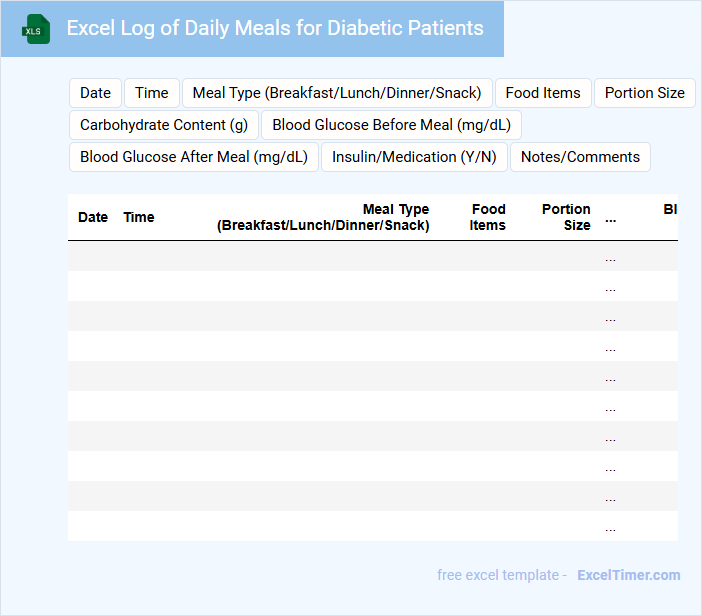Image resolution: width=702 pixels, height=616 pixels.
Task: Open the ExcelTimer.com link
Action: click(x=629, y=575)
